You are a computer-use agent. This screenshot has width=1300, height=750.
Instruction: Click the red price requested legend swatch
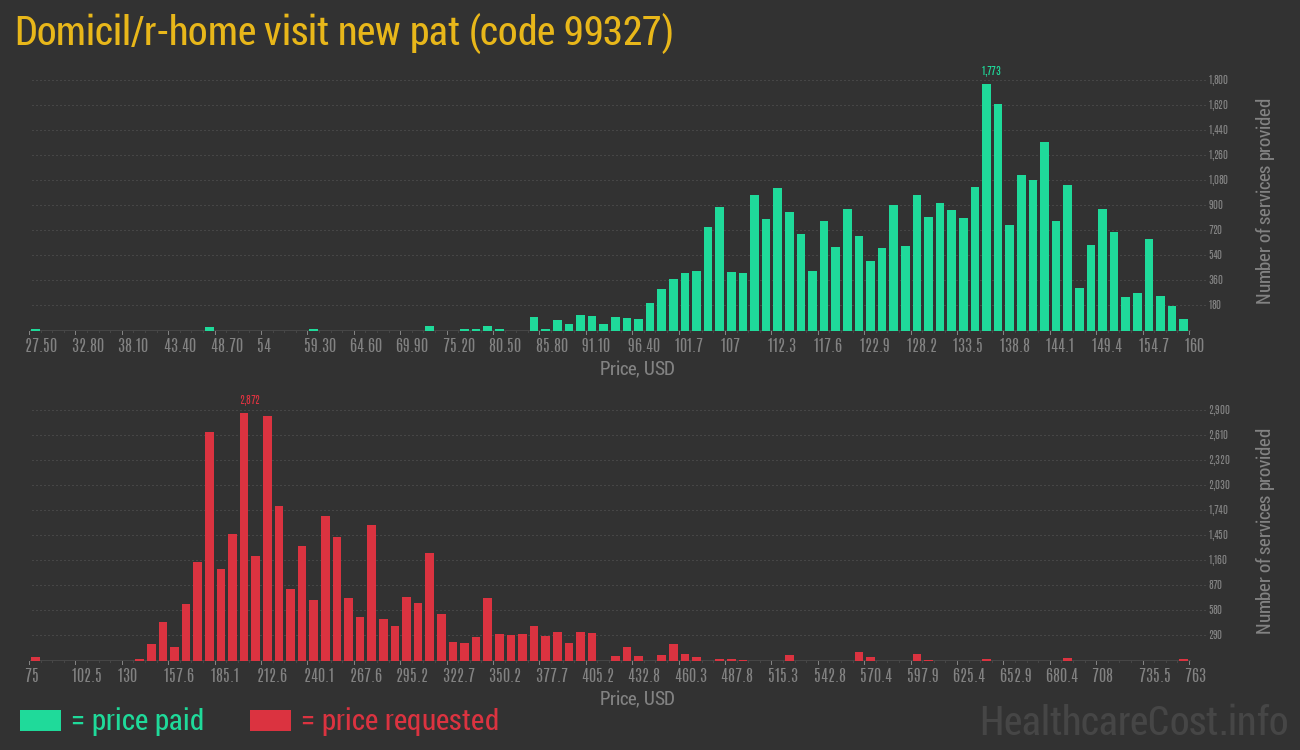[x=270, y=720]
